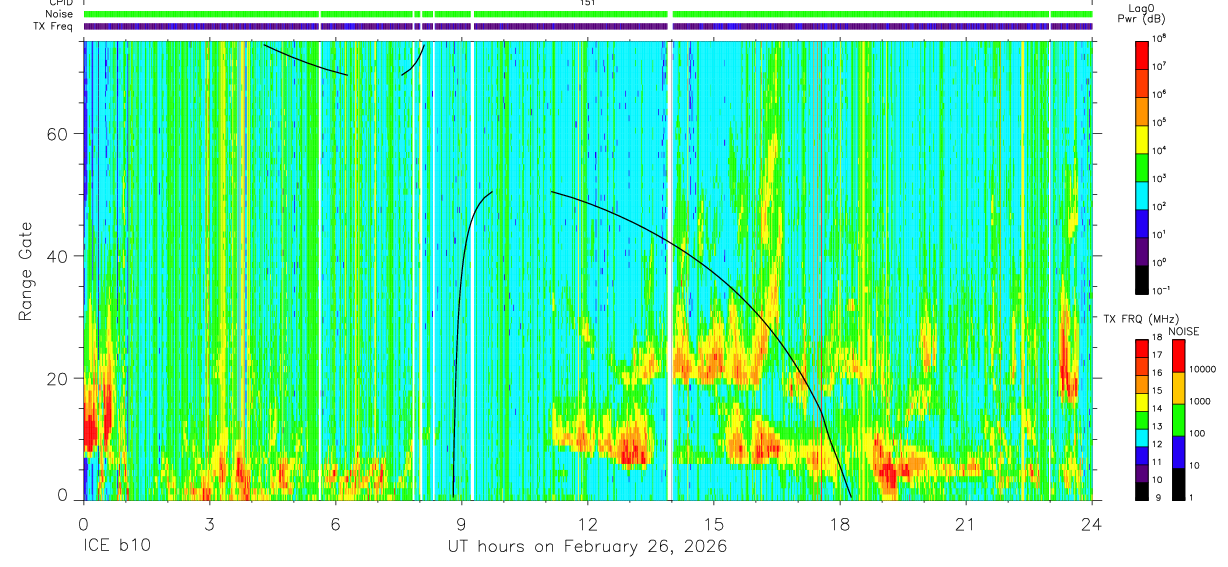This screenshot has width=1228, height=567.
Task: Select the 'Noise' row label at top
Action: [x=60, y=14]
